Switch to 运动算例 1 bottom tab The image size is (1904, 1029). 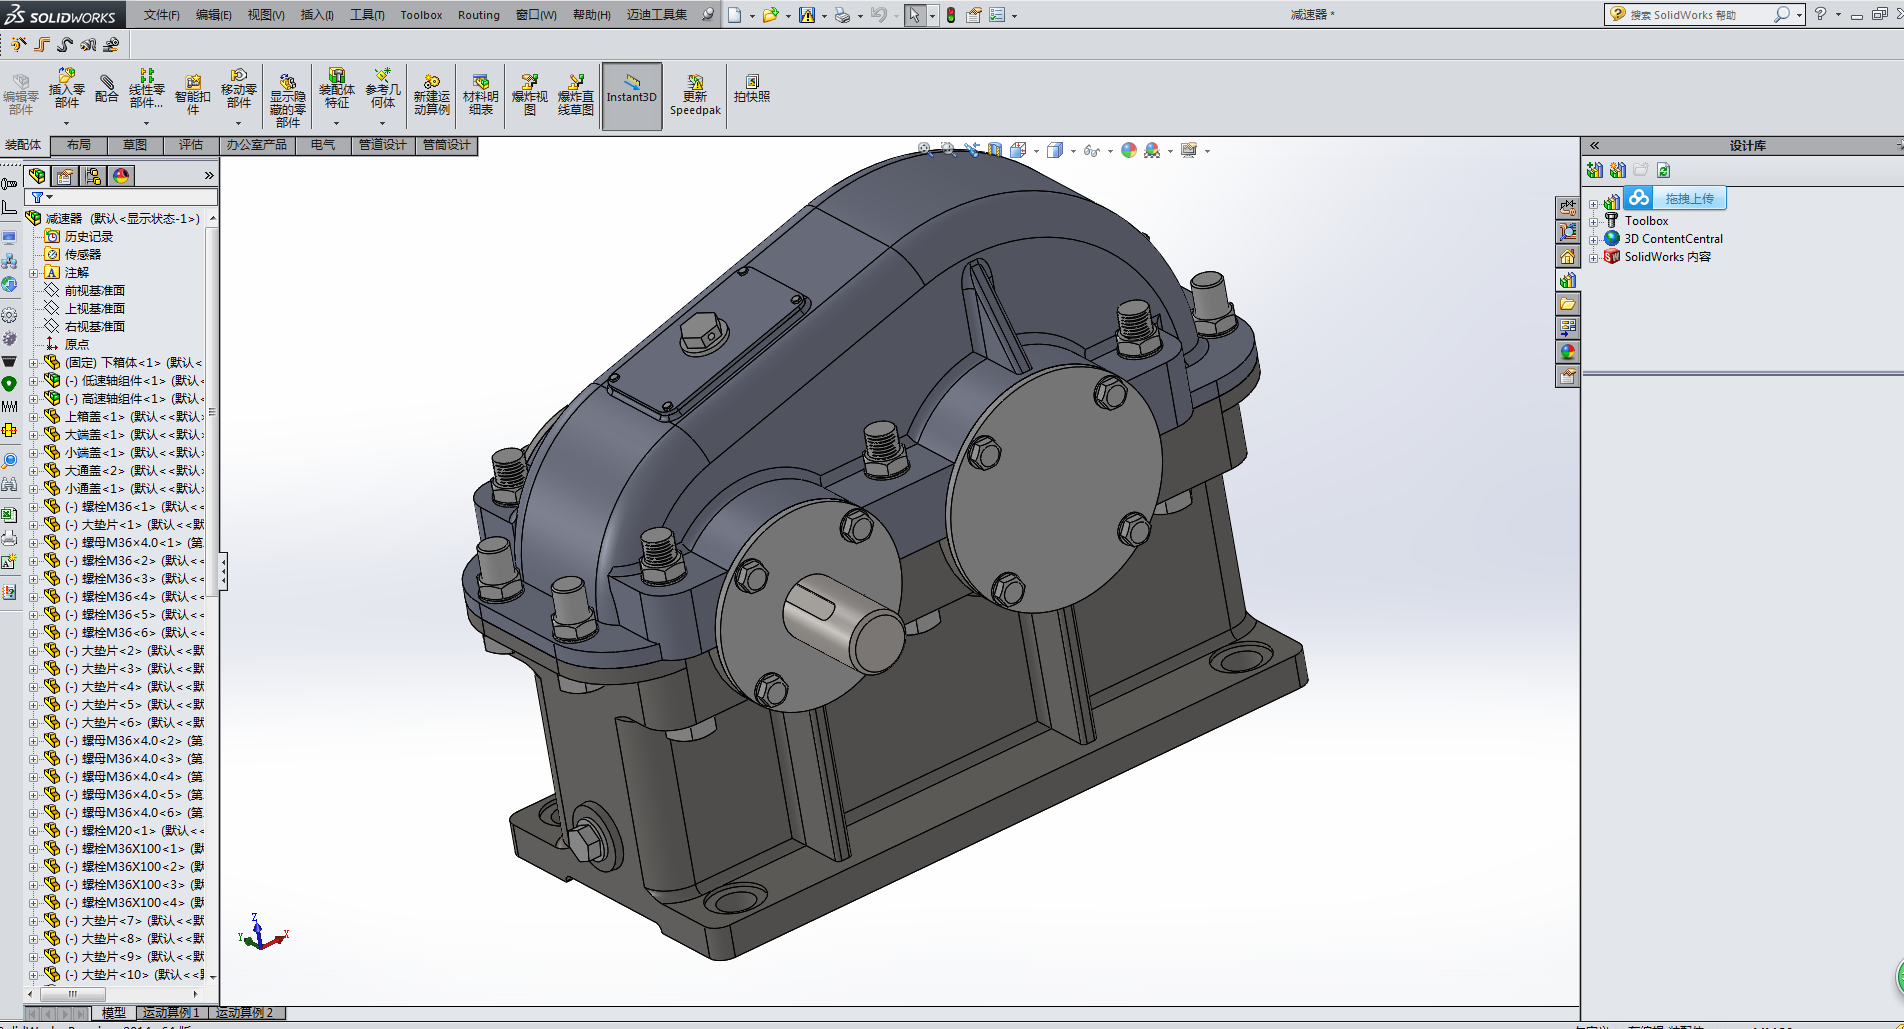170,1013
